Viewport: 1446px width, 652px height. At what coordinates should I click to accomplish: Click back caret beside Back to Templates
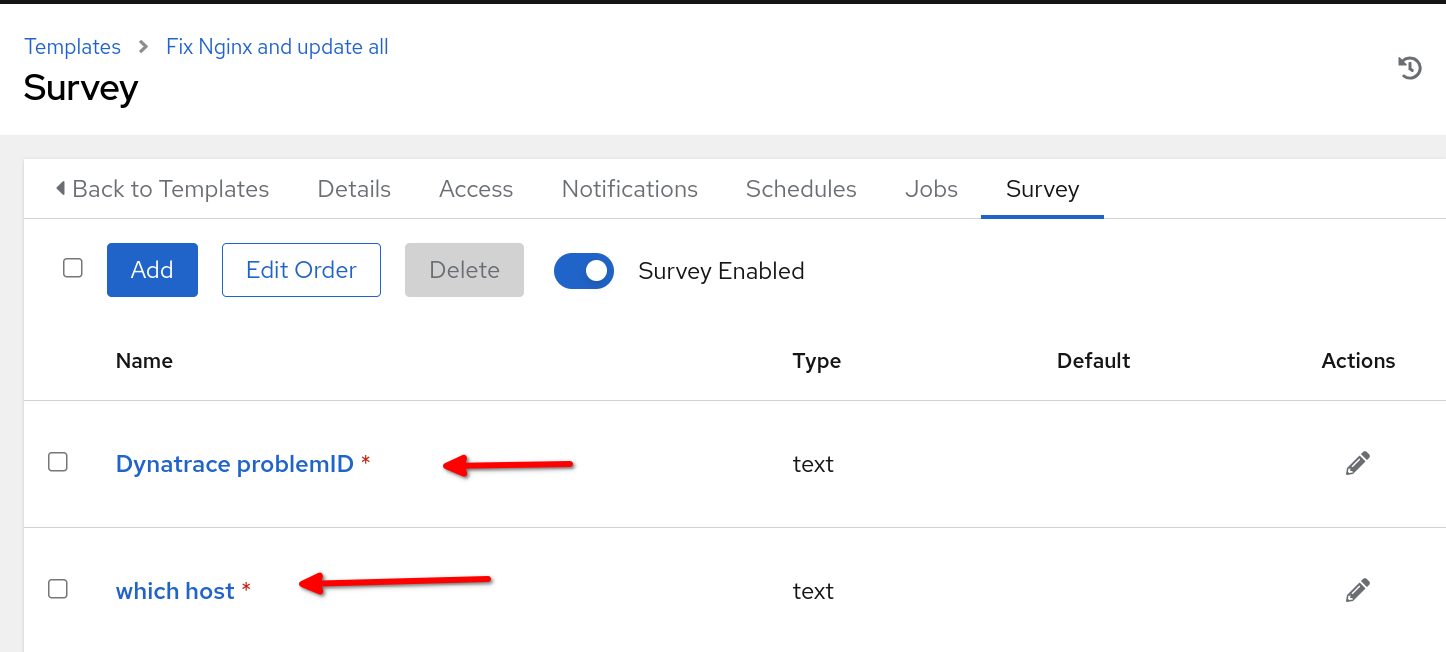(x=61, y=188)
